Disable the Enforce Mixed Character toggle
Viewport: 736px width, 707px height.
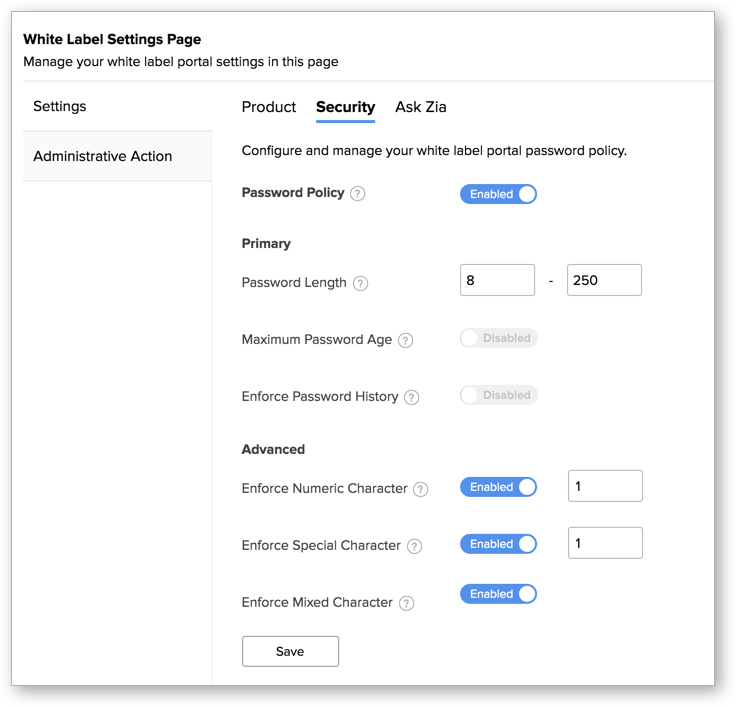(498, 594)
